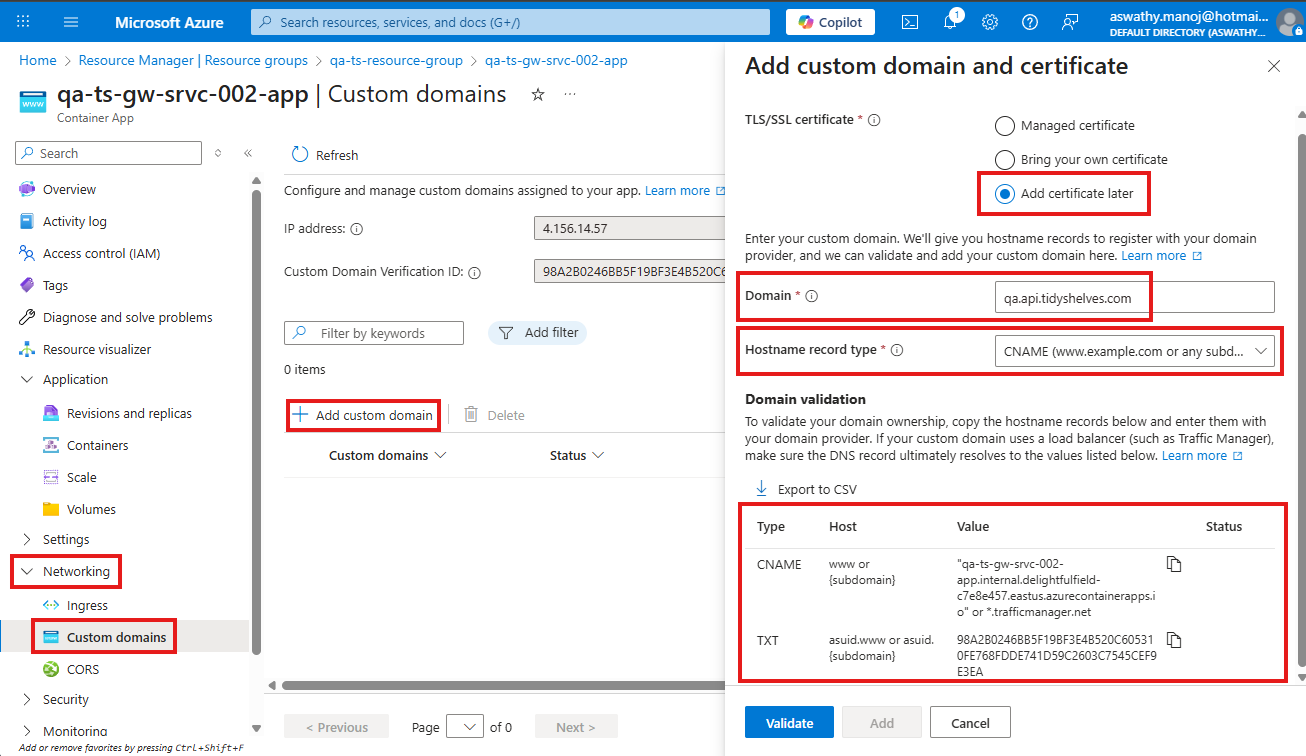Image resolution: width=1306 pixels, height=756 pixels.
Task: Collapse the Application section
Action: (x=27, y=380)
